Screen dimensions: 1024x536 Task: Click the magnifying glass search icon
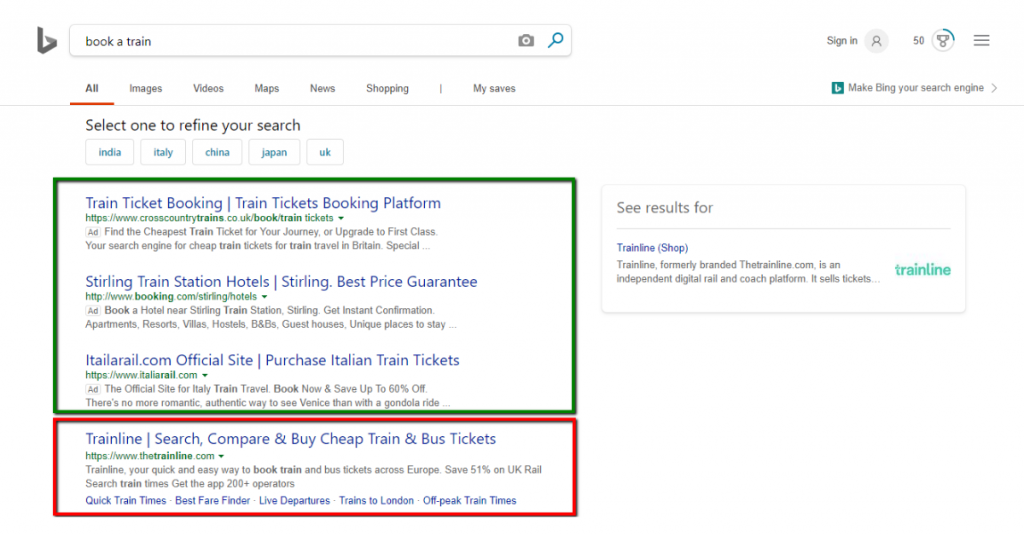tap(555, 40)
